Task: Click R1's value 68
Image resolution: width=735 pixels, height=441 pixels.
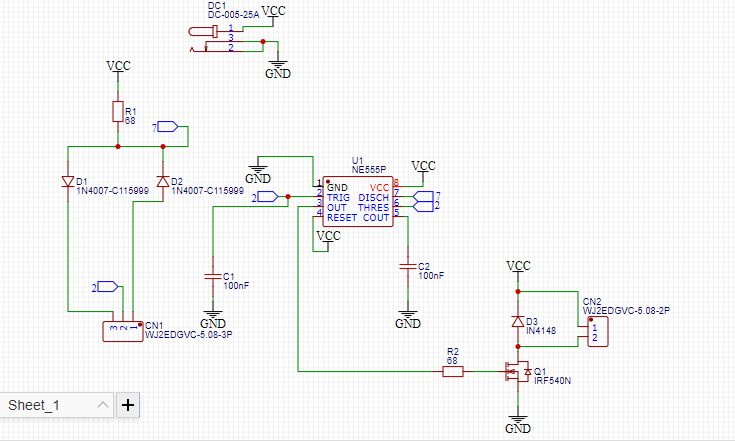Action: click(130, 120)
